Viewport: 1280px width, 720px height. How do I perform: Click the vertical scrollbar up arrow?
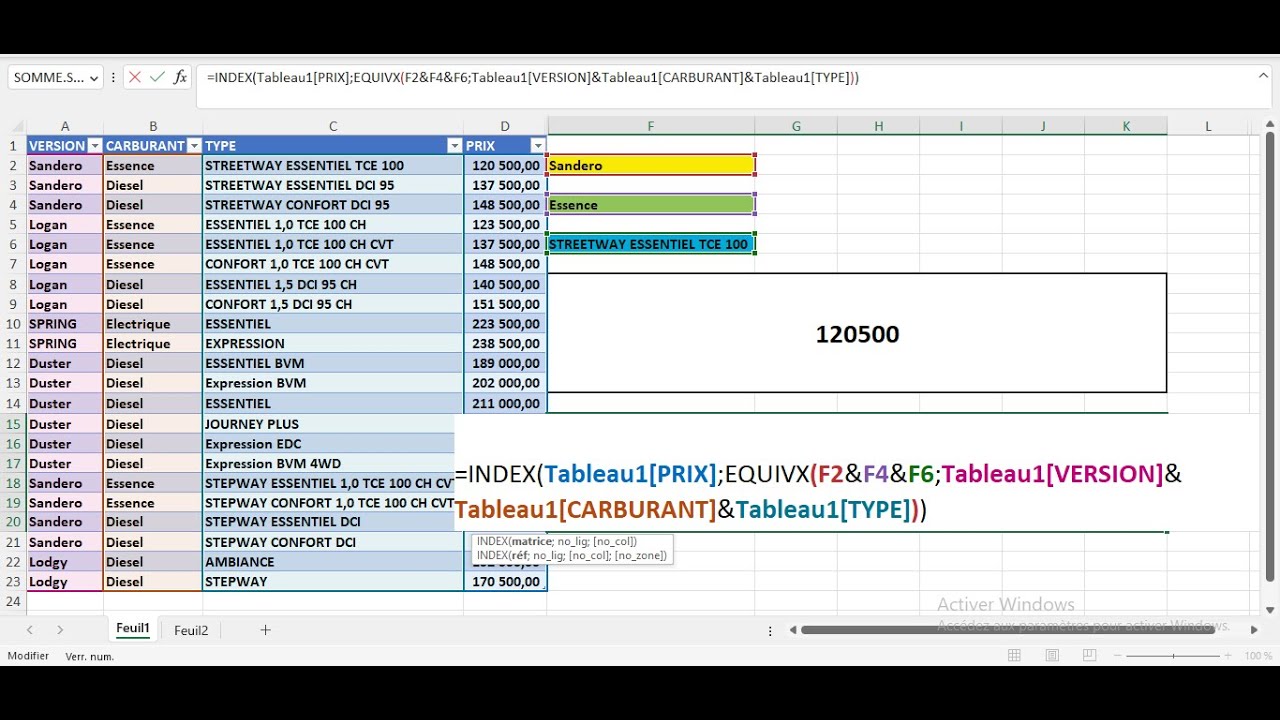[x=1270, y=126]
